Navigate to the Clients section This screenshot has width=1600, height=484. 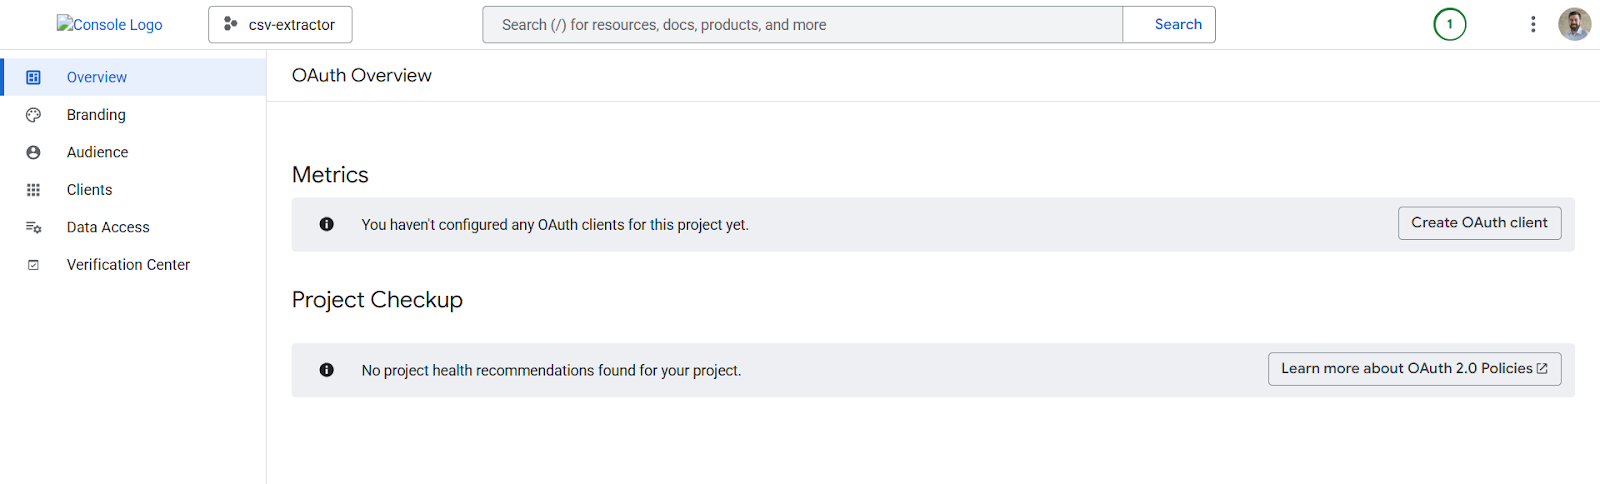[x=89, y=190]
